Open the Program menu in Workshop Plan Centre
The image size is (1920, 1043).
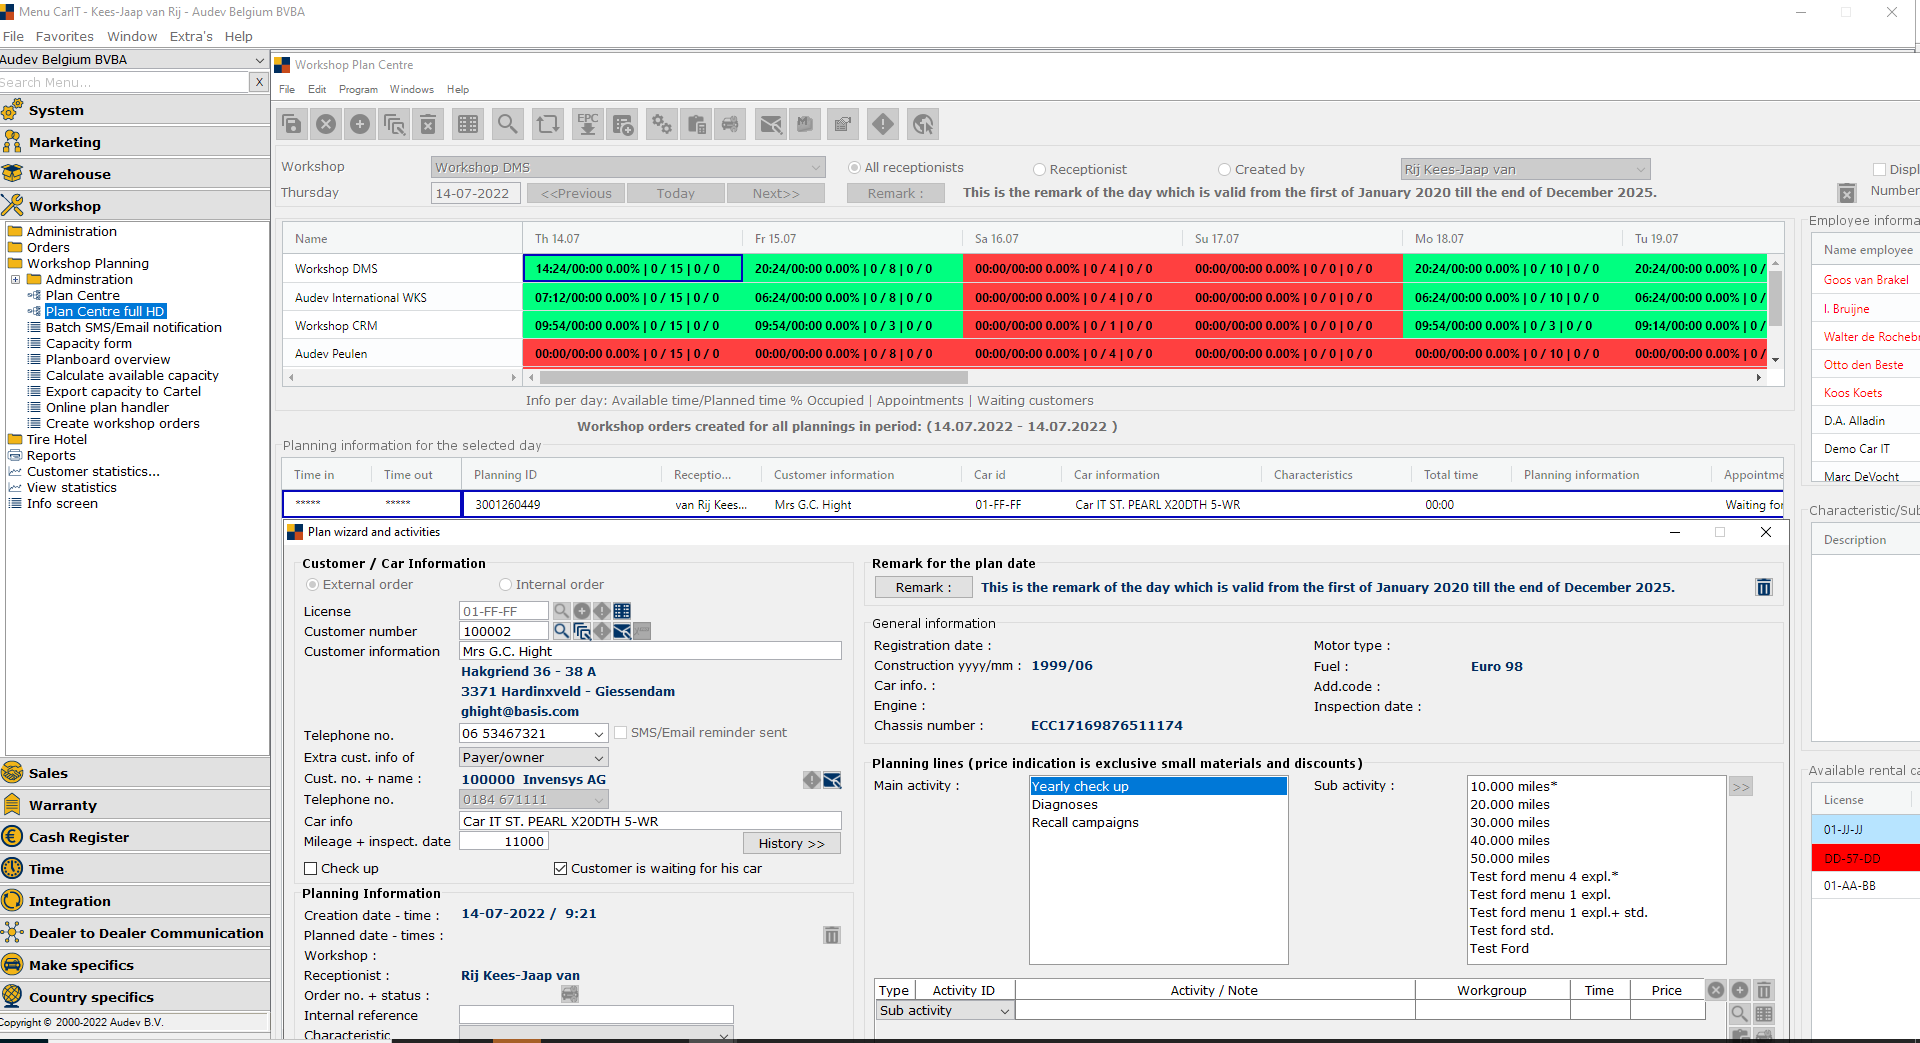pyautogui.click(x=358, y=90)
